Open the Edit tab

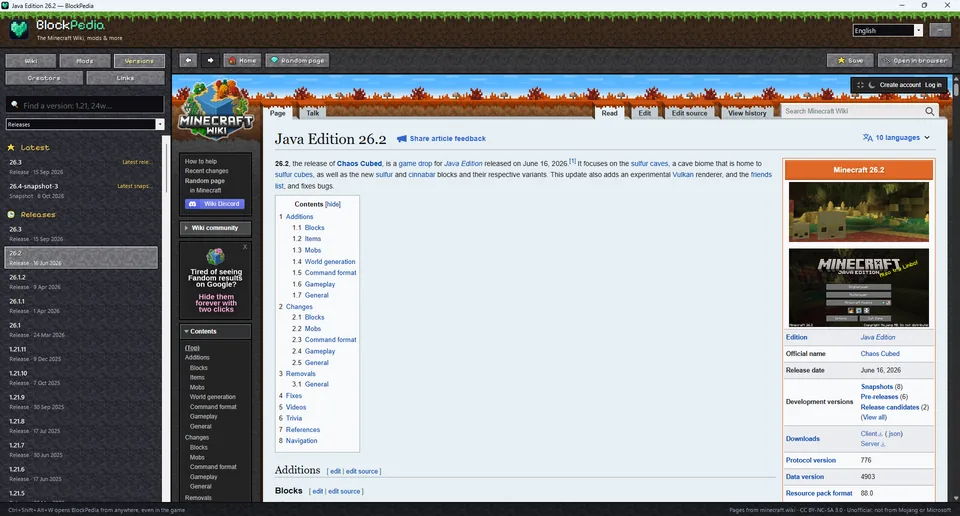(x=645, y=113)
